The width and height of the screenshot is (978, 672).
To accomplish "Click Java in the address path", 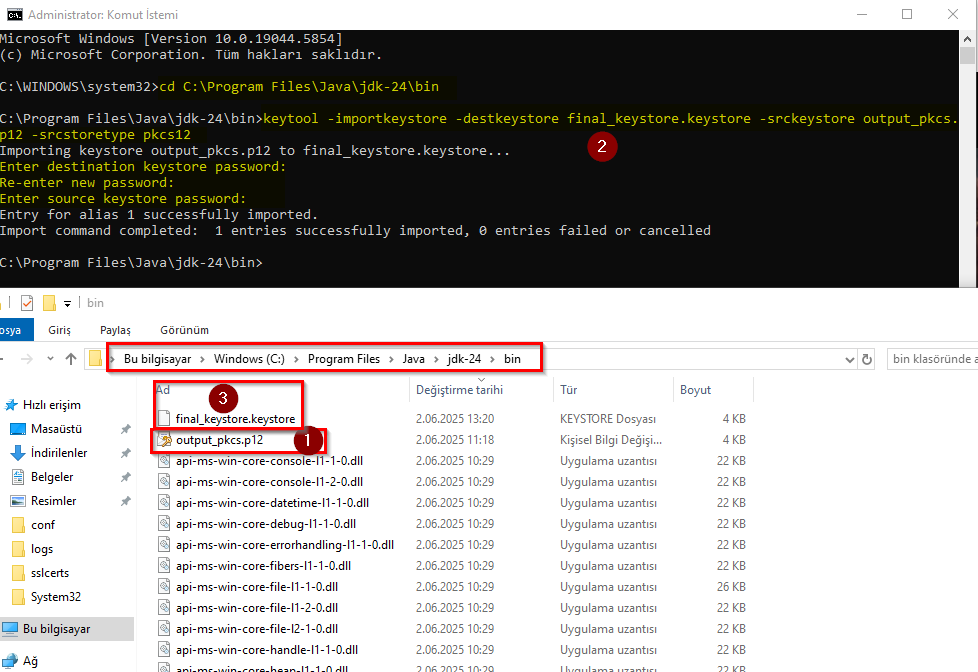I will [x=414, y=359].
